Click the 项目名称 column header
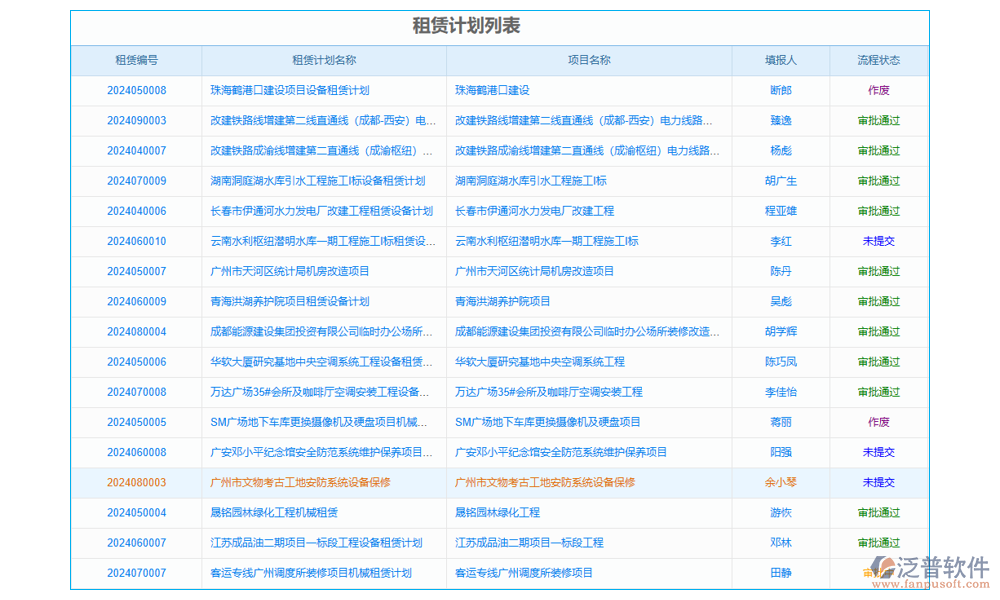The width and height of the screenshot is (1000, 600). [x=588, y=60]
